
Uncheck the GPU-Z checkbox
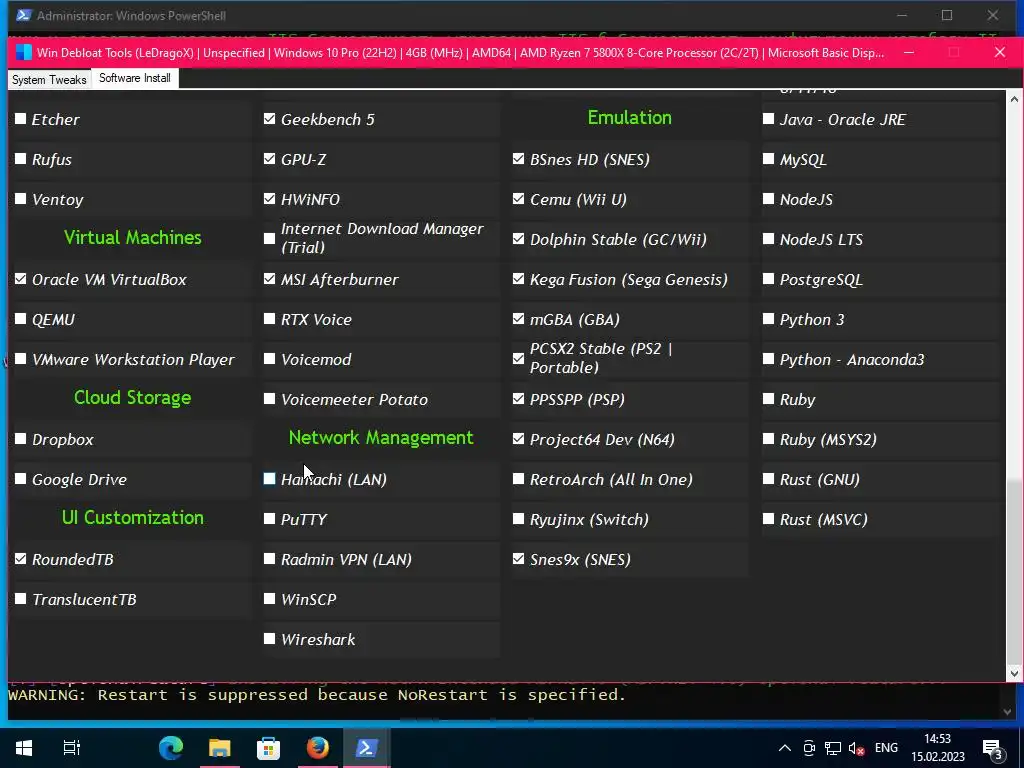(270, 159)
